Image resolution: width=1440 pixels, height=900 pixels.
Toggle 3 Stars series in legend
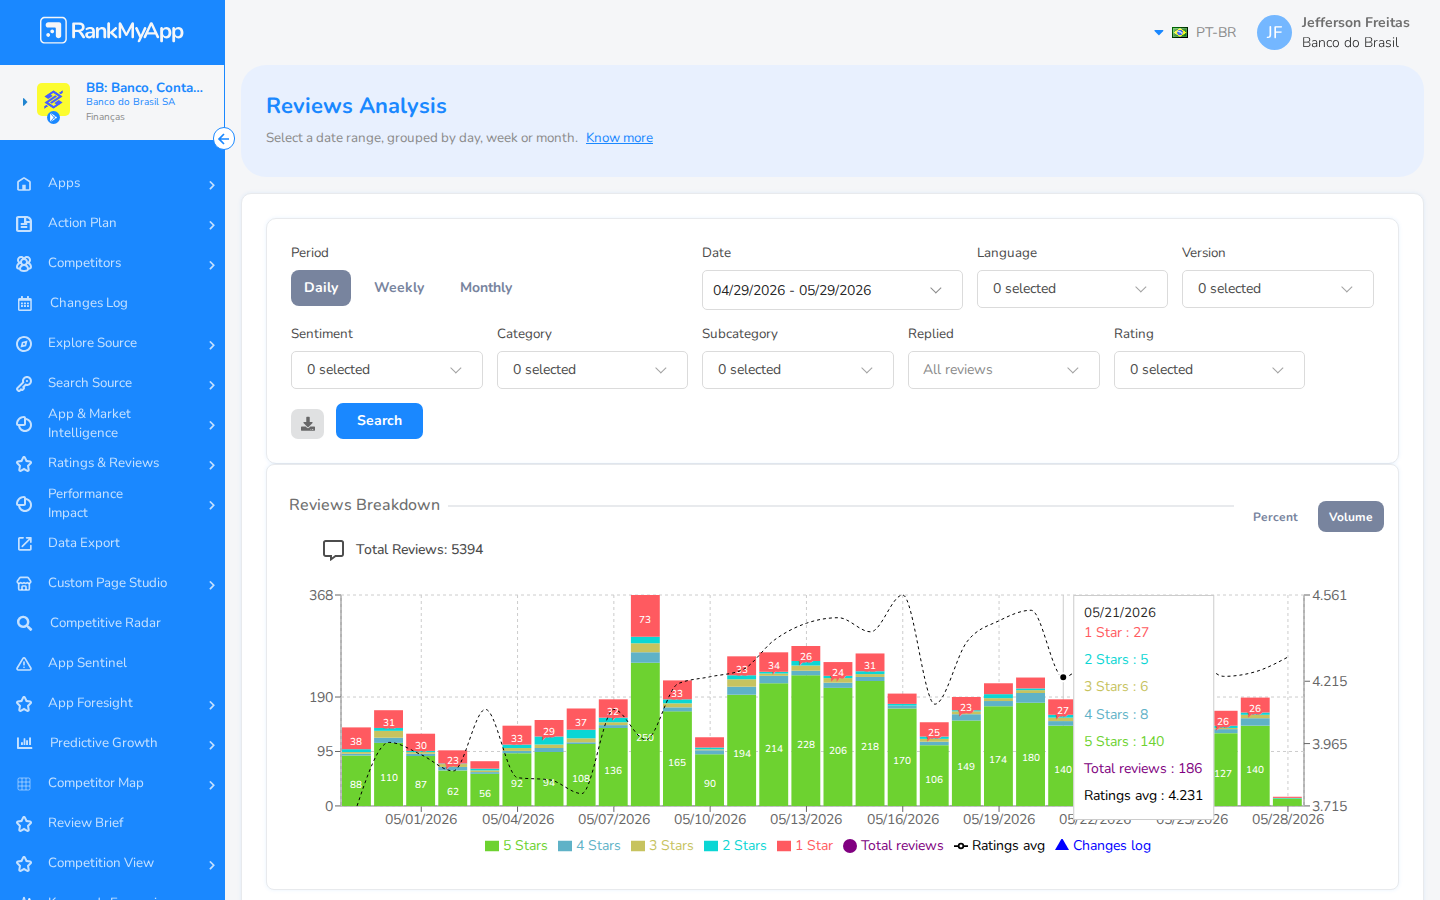click(662, 846)
